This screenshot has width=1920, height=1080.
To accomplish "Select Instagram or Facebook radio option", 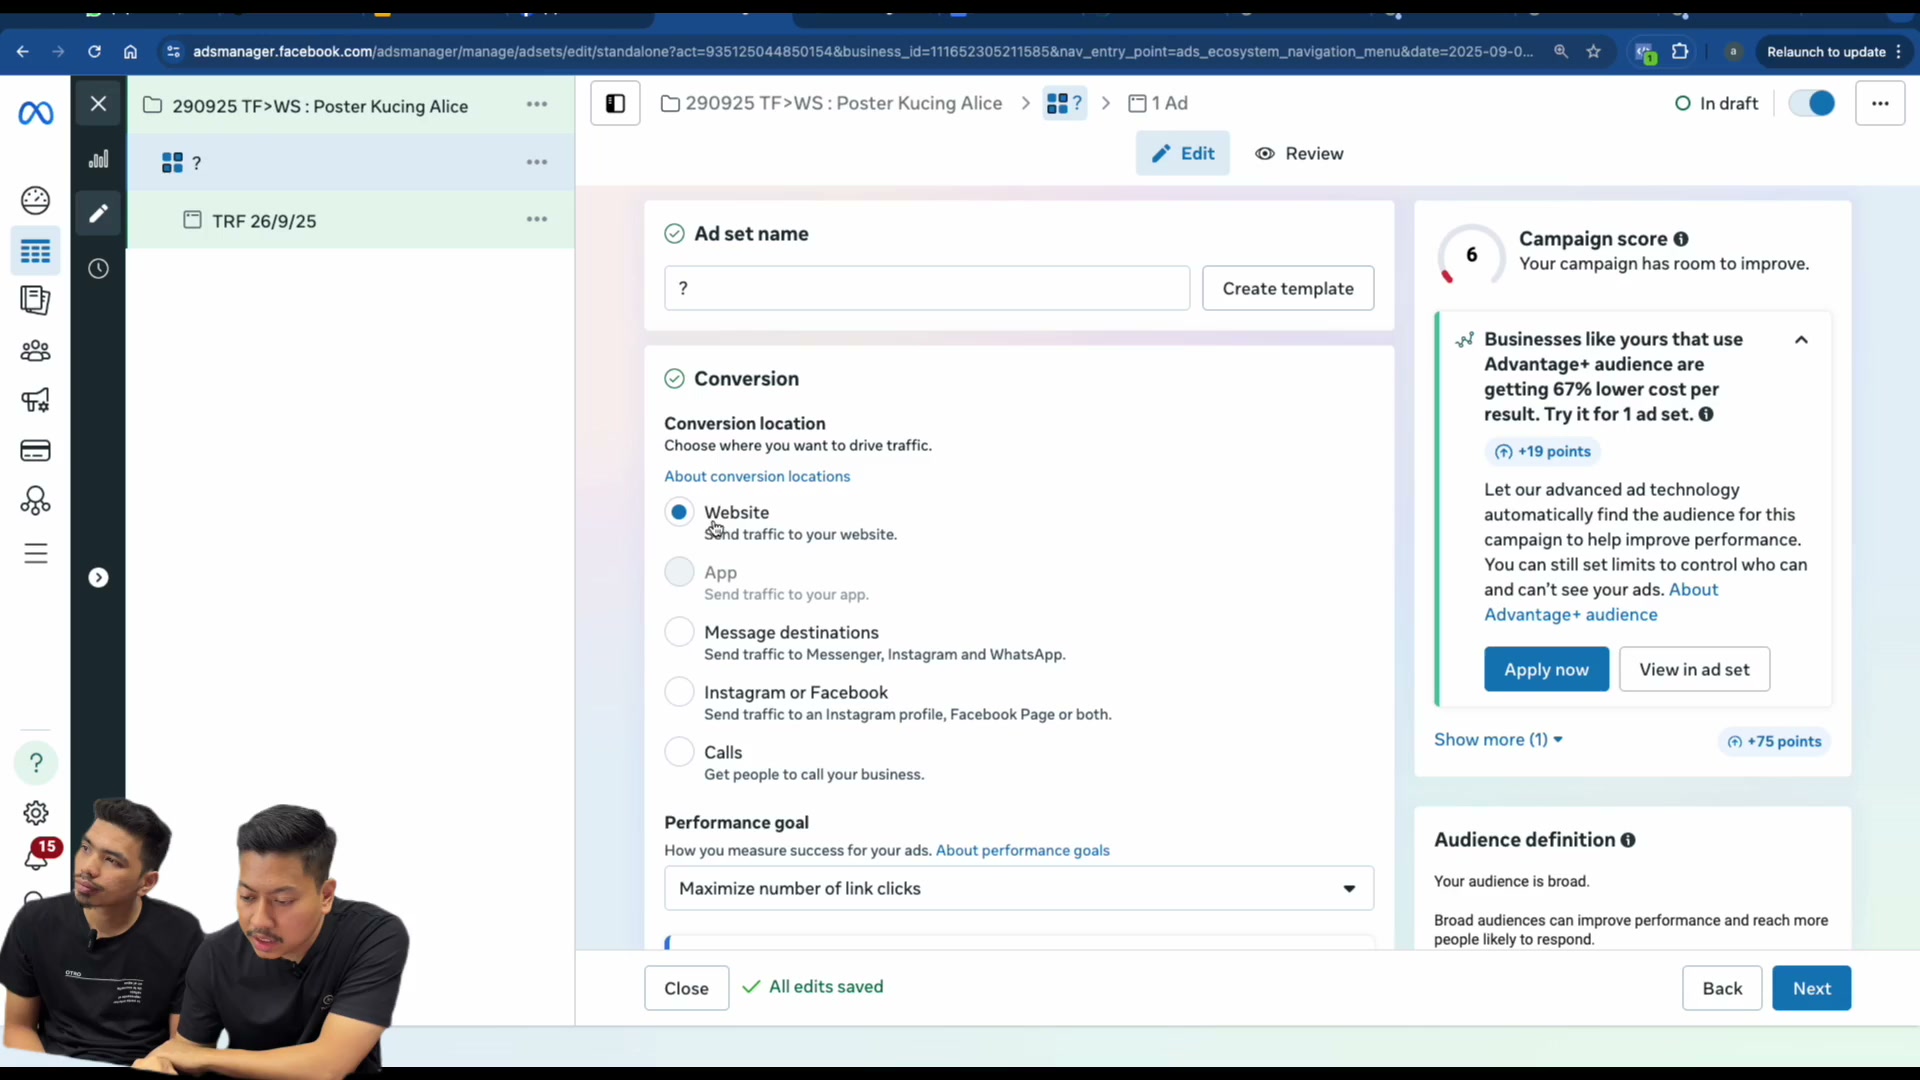I will (x=679, y=692).
